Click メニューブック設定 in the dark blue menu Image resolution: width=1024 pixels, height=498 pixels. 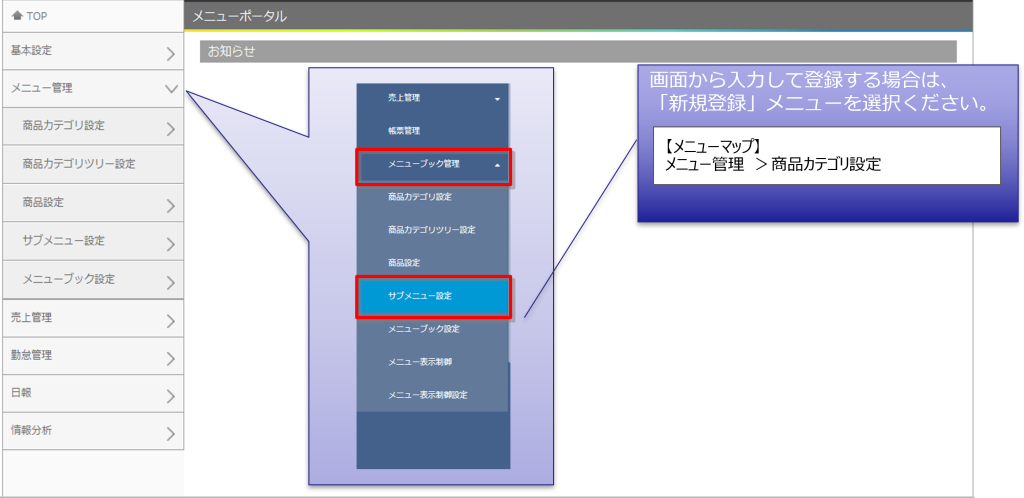423,329
